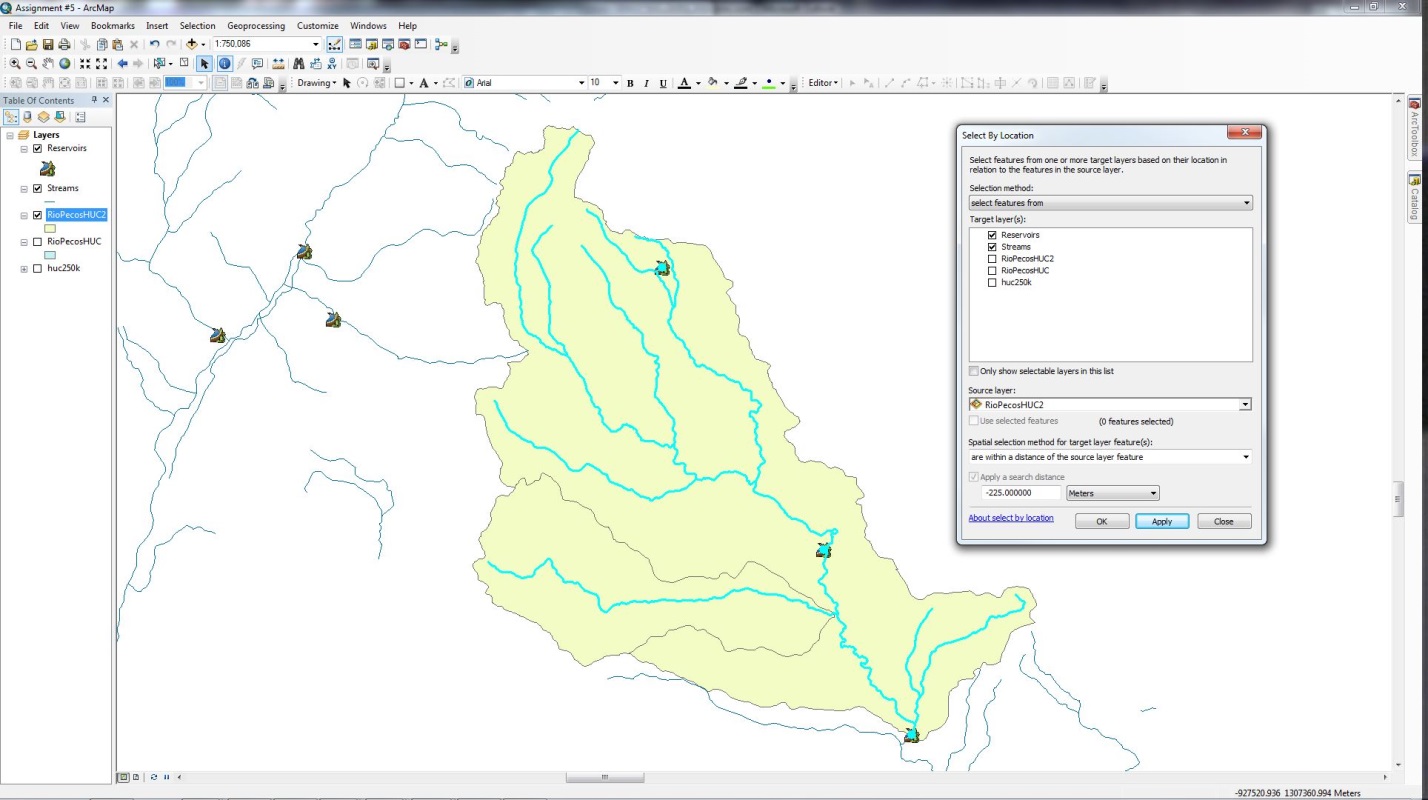
Task: Collapse the Reservoirs layer tree node
Action: pos(24,148)
